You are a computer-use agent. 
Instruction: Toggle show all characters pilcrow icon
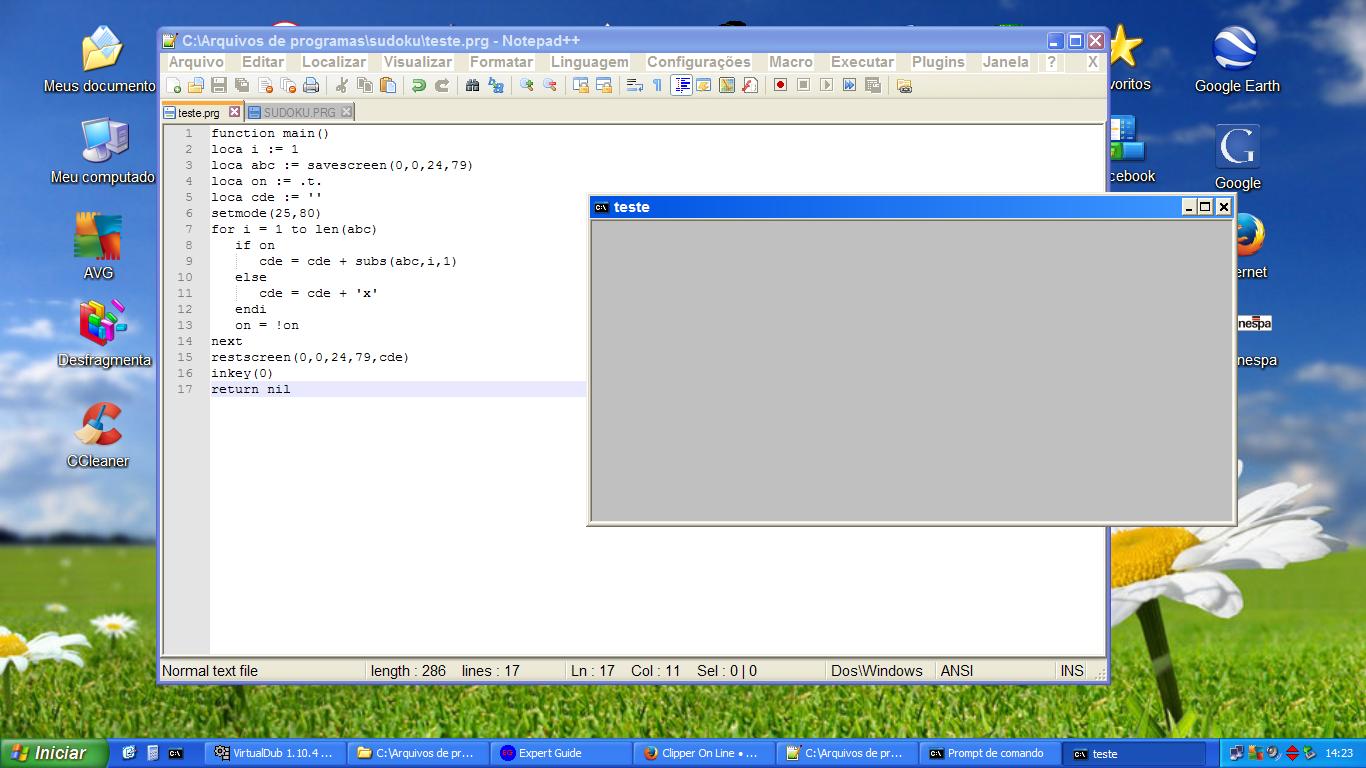(657, 86)
